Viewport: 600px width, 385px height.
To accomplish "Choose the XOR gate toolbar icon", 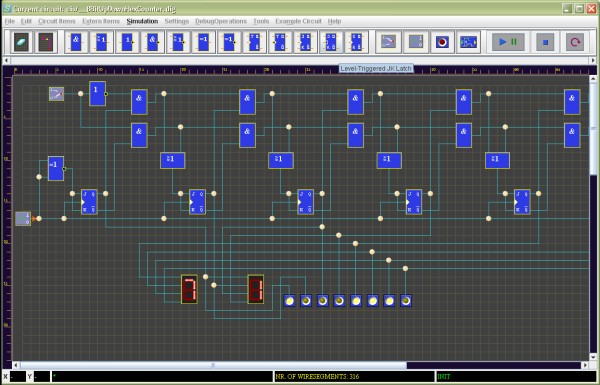I will click(204, 42).
